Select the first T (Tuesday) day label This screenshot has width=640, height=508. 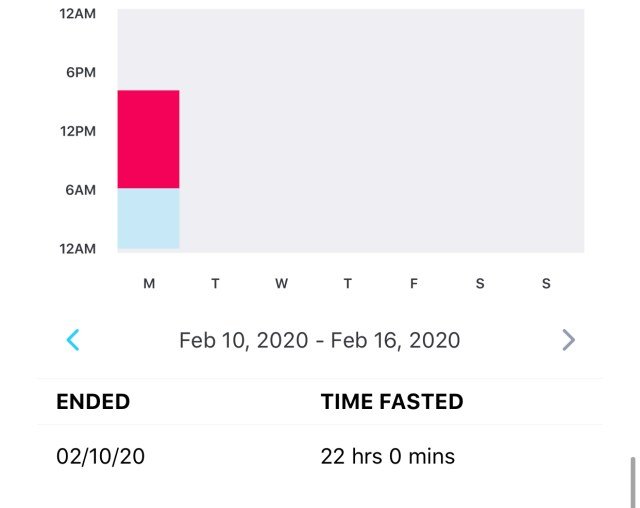coord(215,283)
